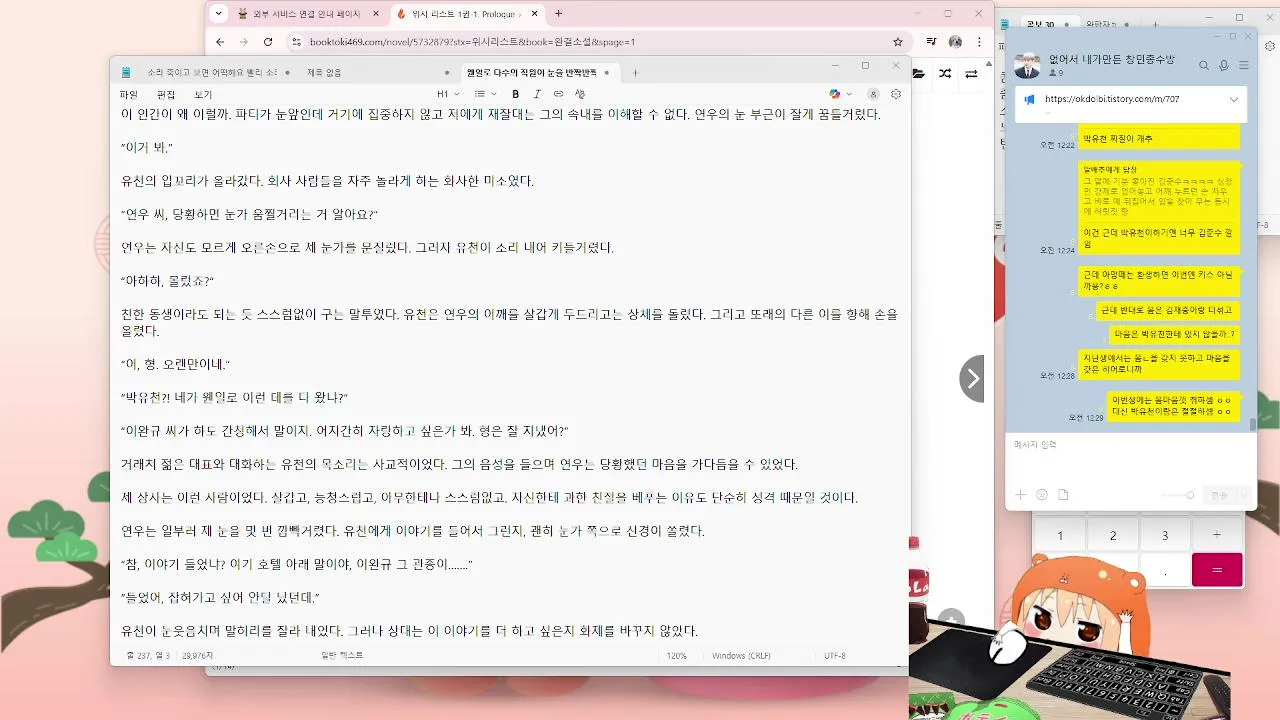Apply bold formatting in Notepad toolbar

pos(516,94)
